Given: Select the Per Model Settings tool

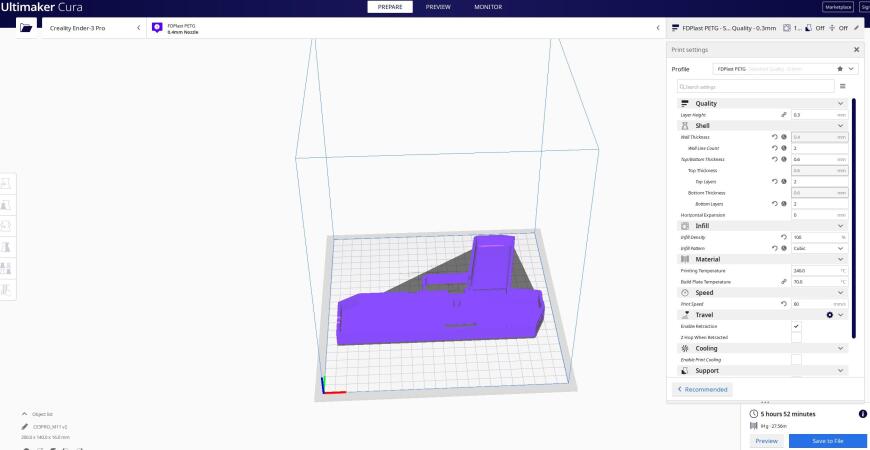Looking at the screenshot, I should pos(7,269).
